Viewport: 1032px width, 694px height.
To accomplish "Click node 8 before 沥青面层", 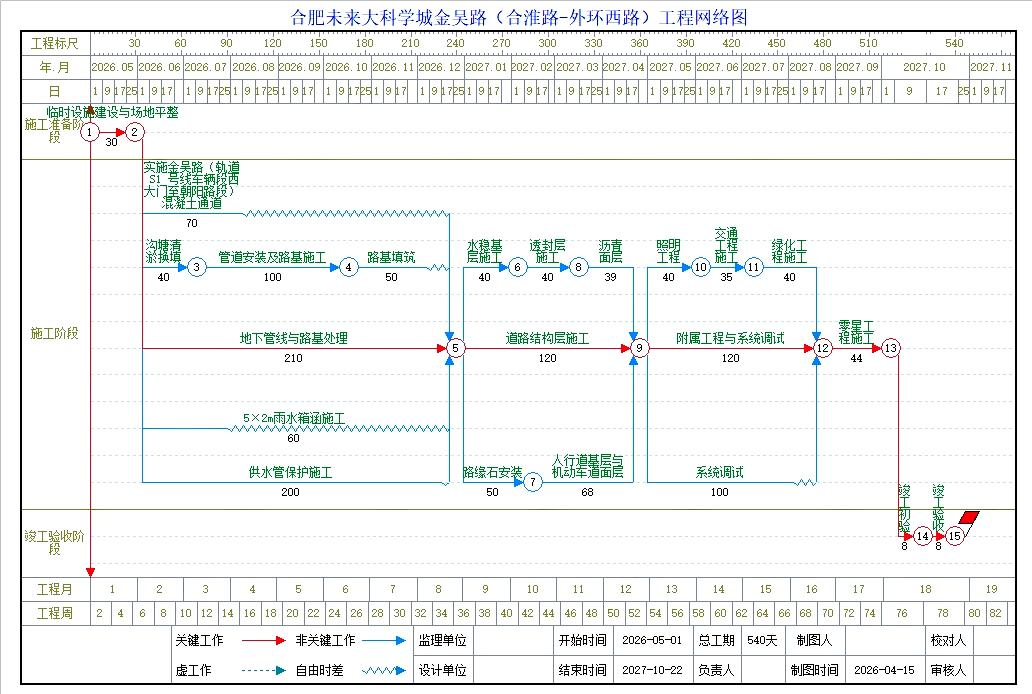I will (x=579, y=267).
